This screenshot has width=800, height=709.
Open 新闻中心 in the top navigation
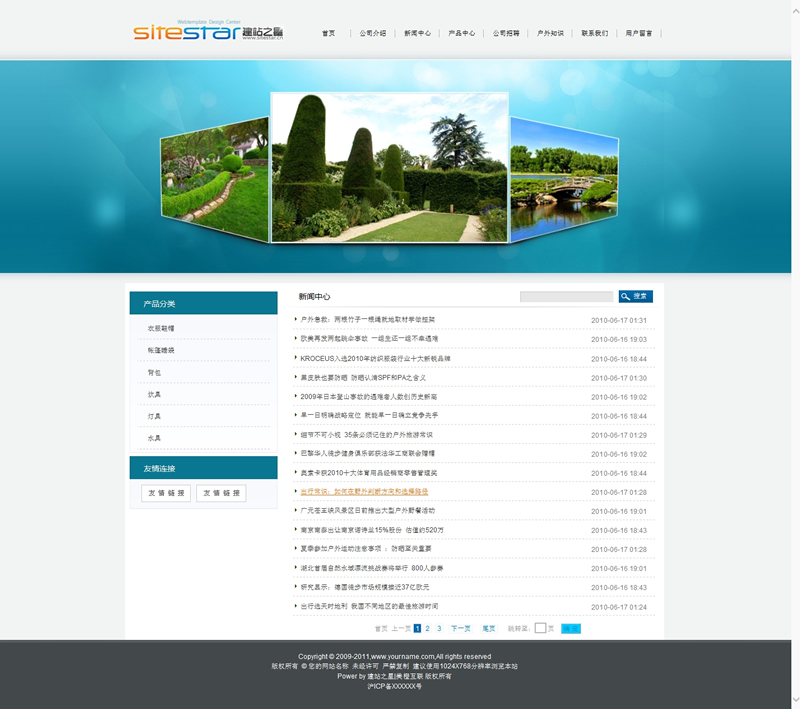417,33
